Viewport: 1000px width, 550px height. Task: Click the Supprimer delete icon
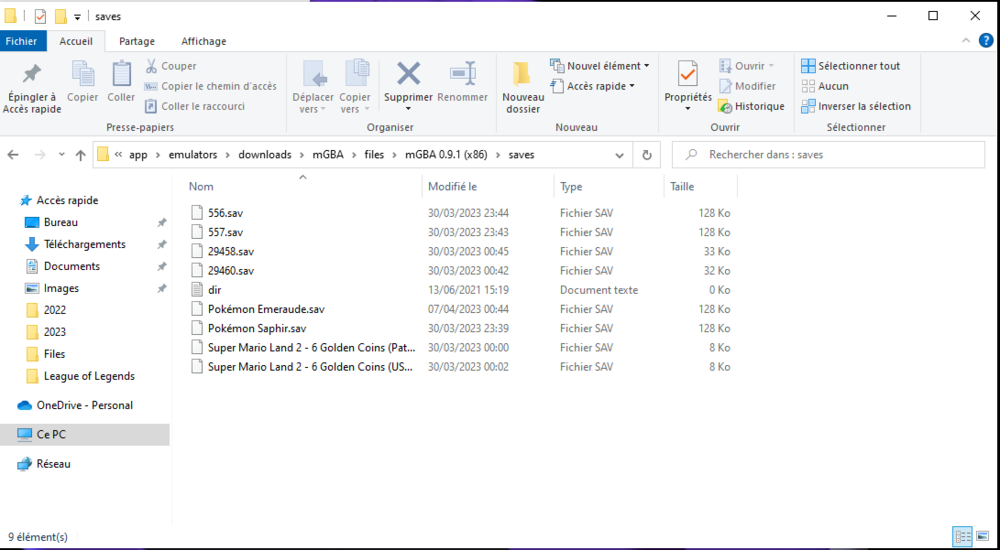[x=408, y=74]
